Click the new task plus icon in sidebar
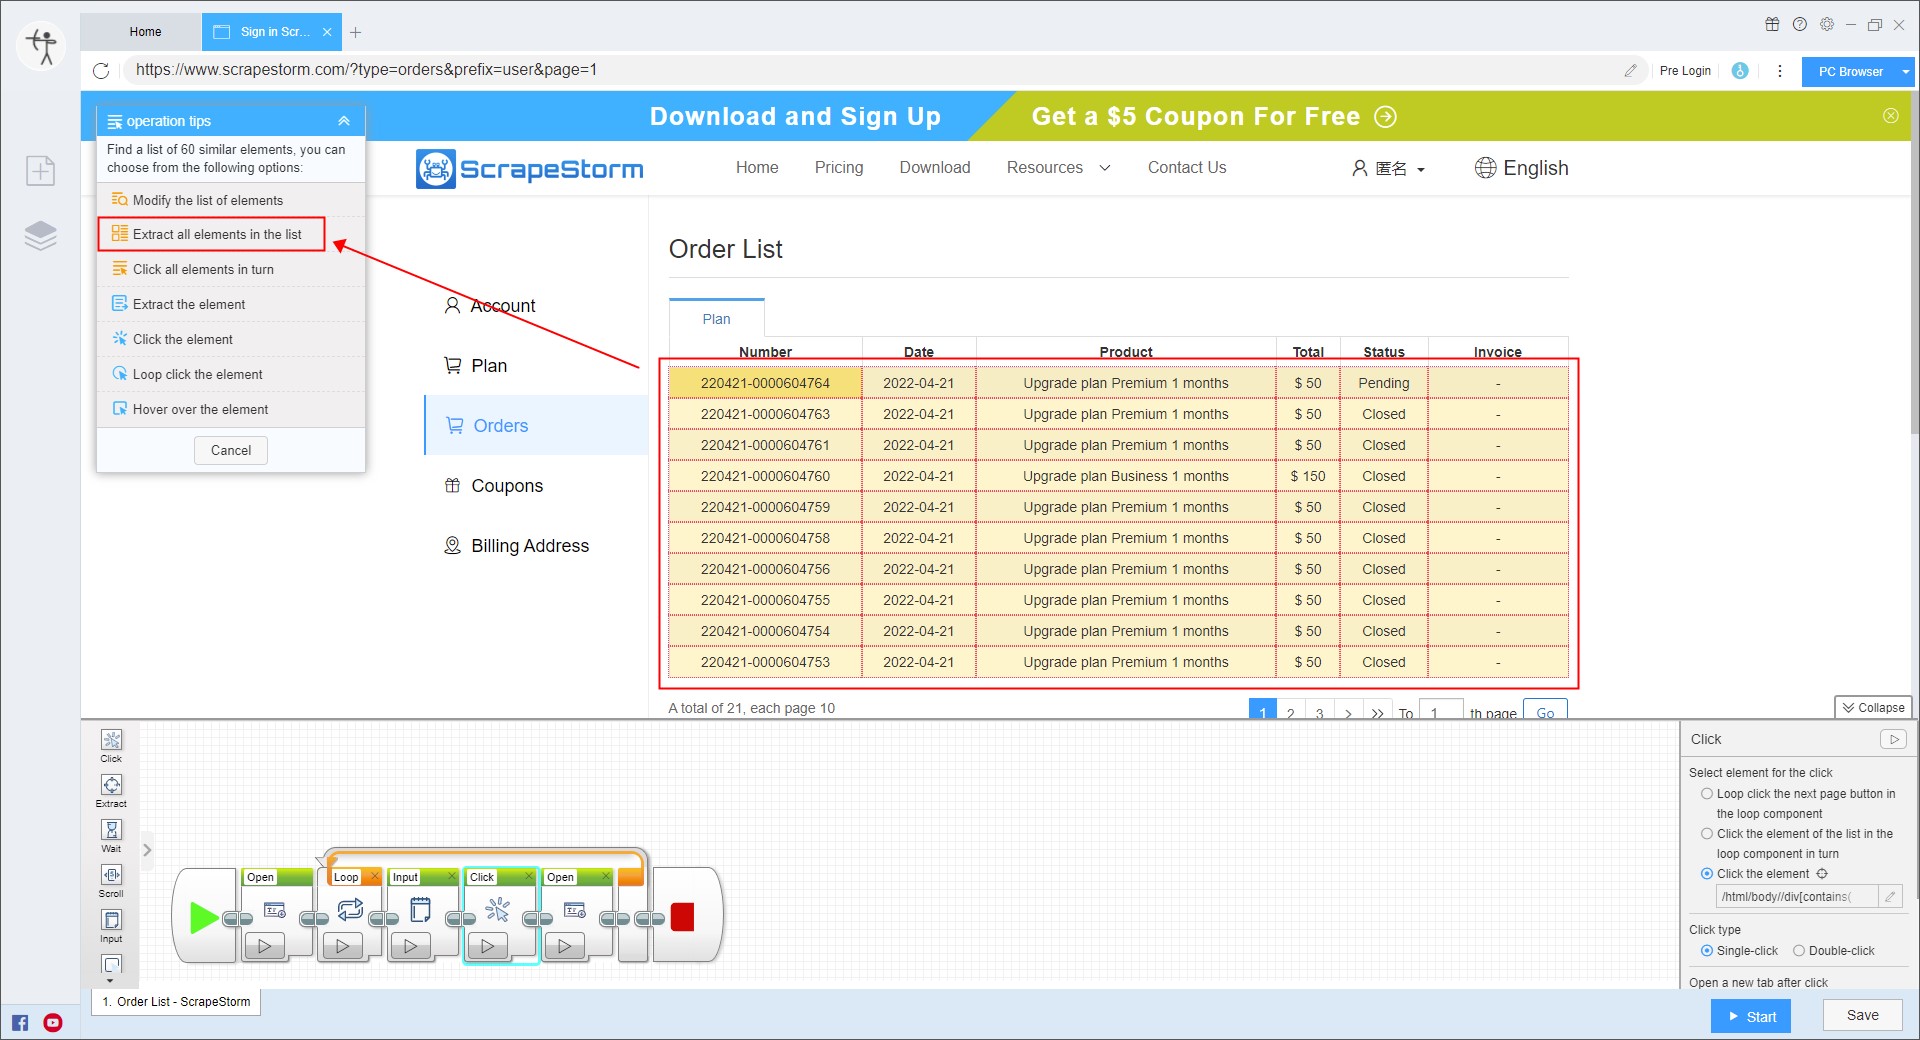The image size is (1920, 1040). (40, 171)
